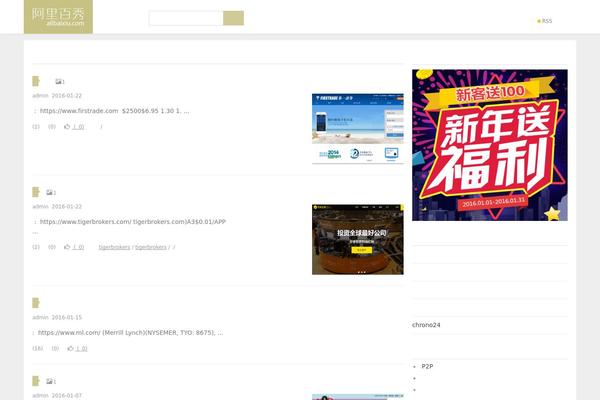Screen dimensions: 600x400
Task: Open the Tiger Brokers dark screenshot thumbnail
Action: (358, 239)
